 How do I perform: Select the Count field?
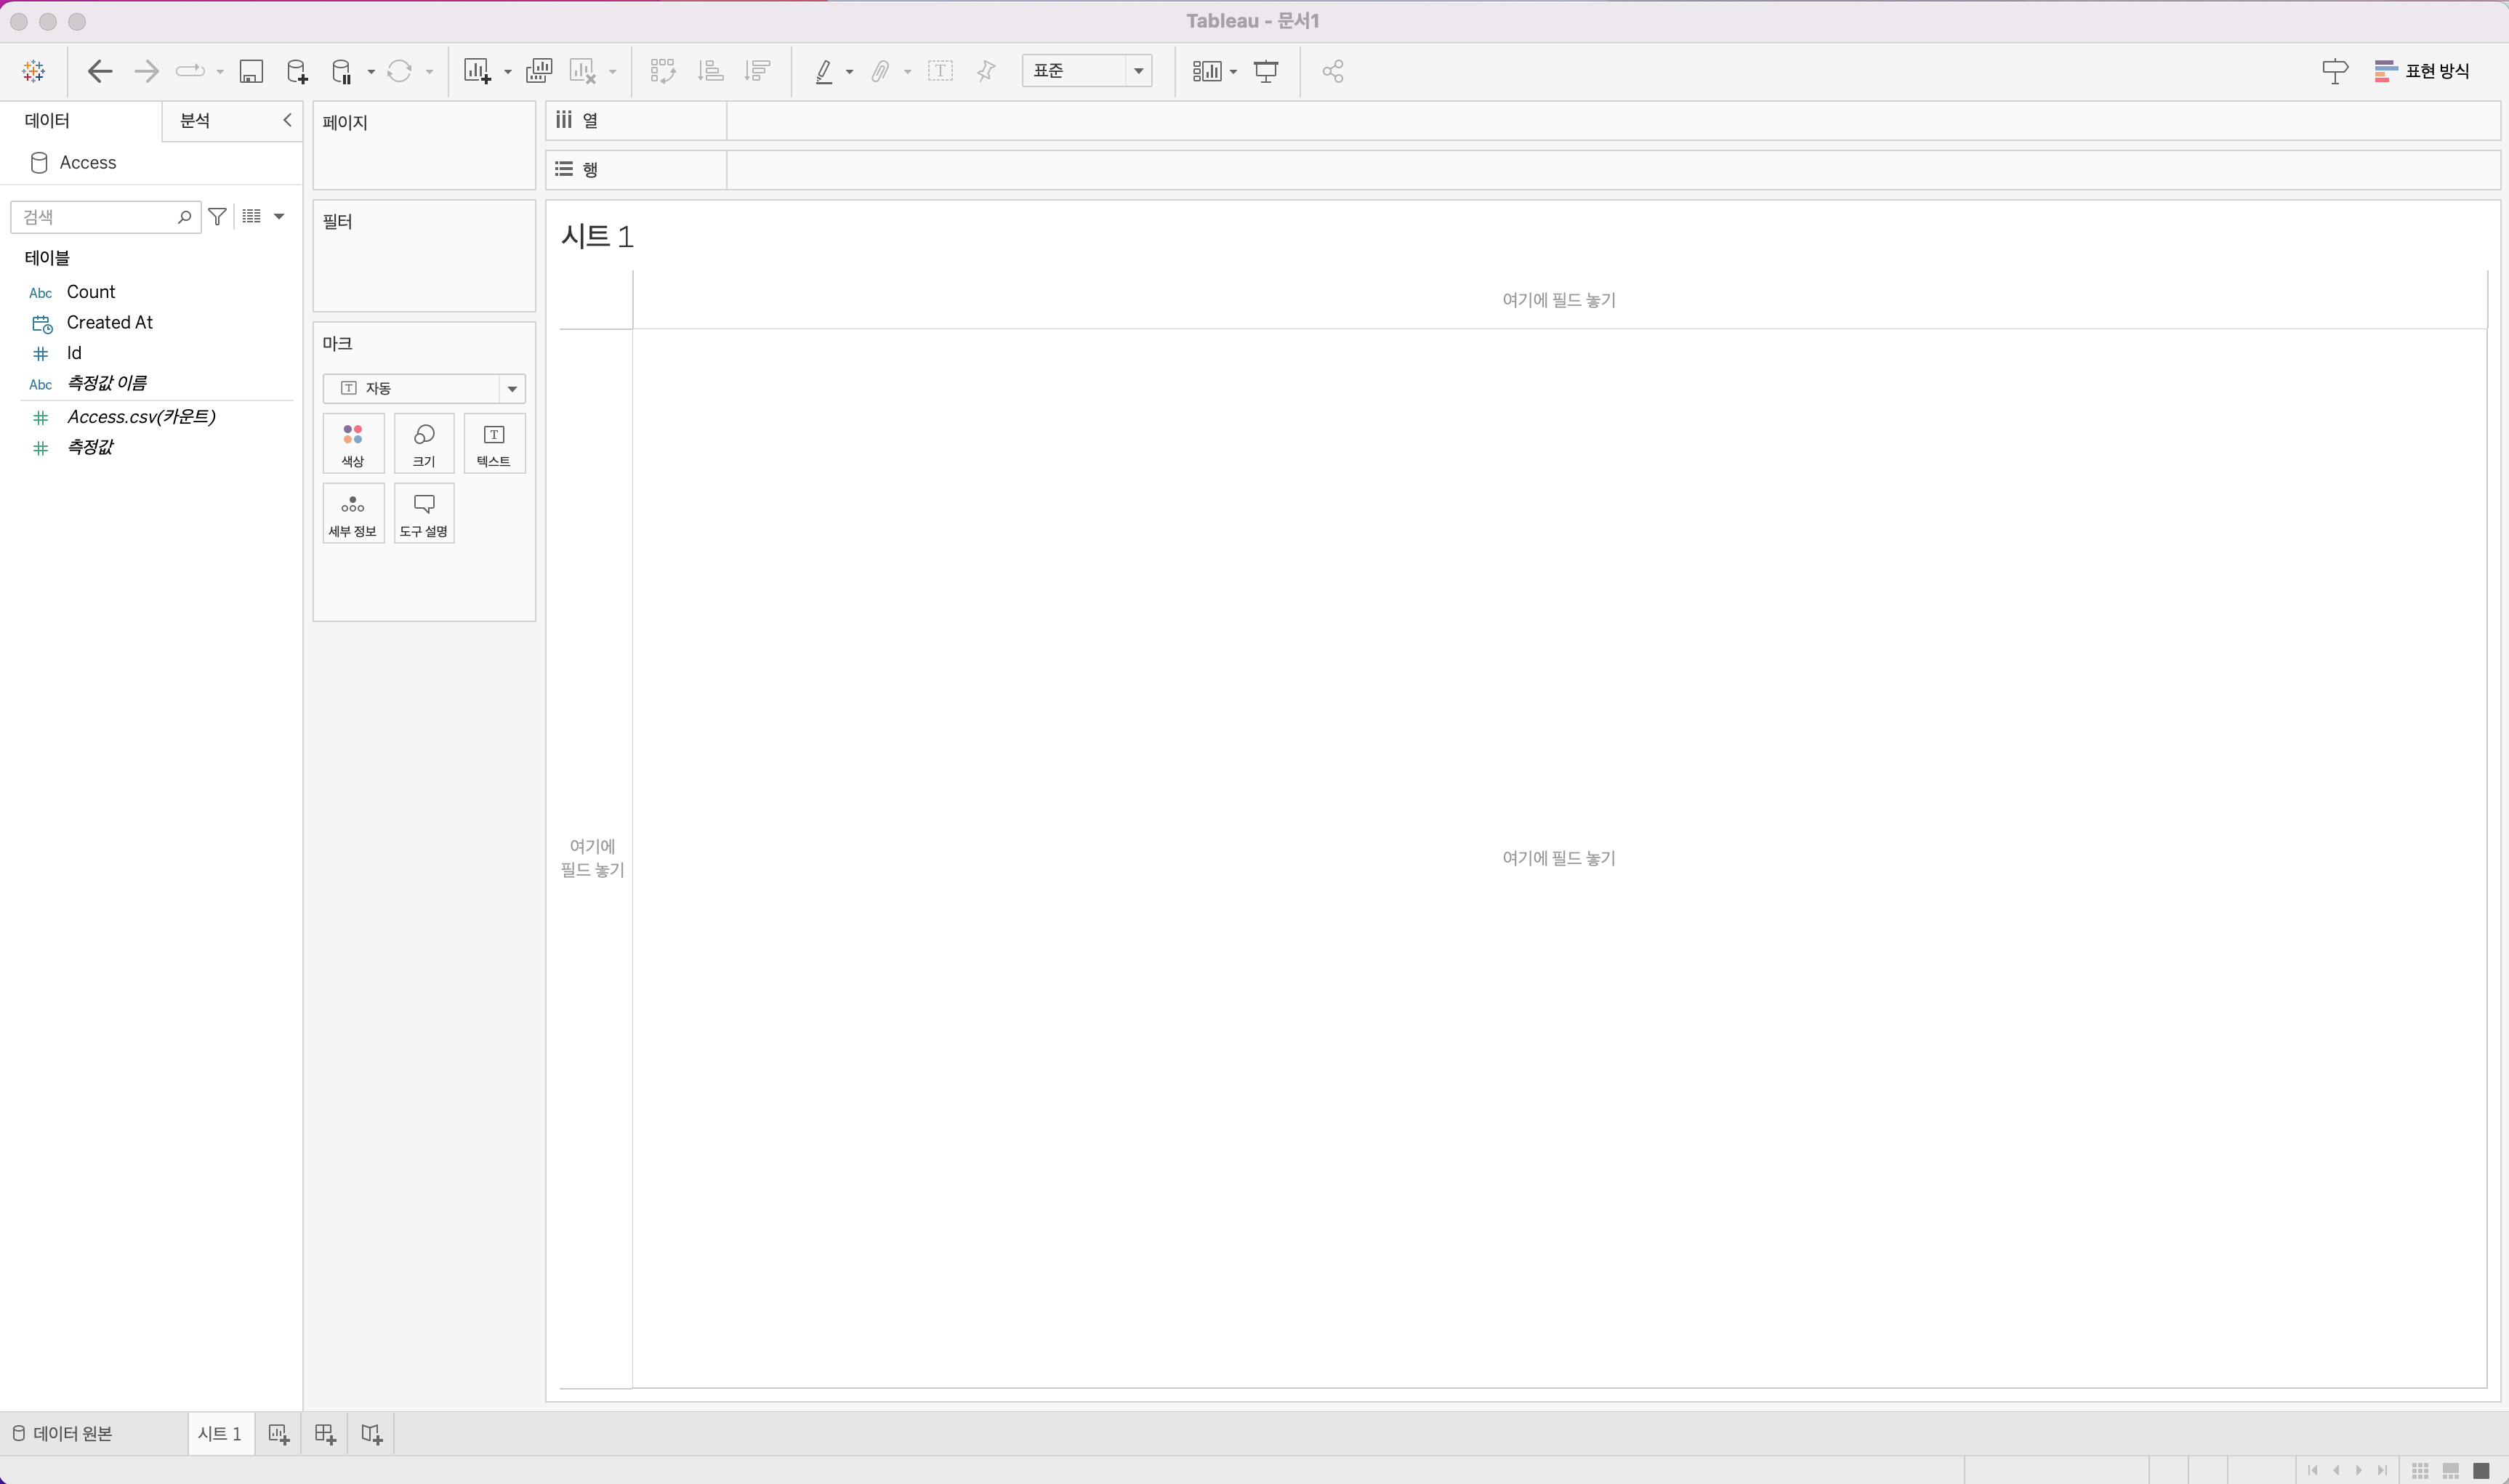pyautogui.click(x=91, y=292)
